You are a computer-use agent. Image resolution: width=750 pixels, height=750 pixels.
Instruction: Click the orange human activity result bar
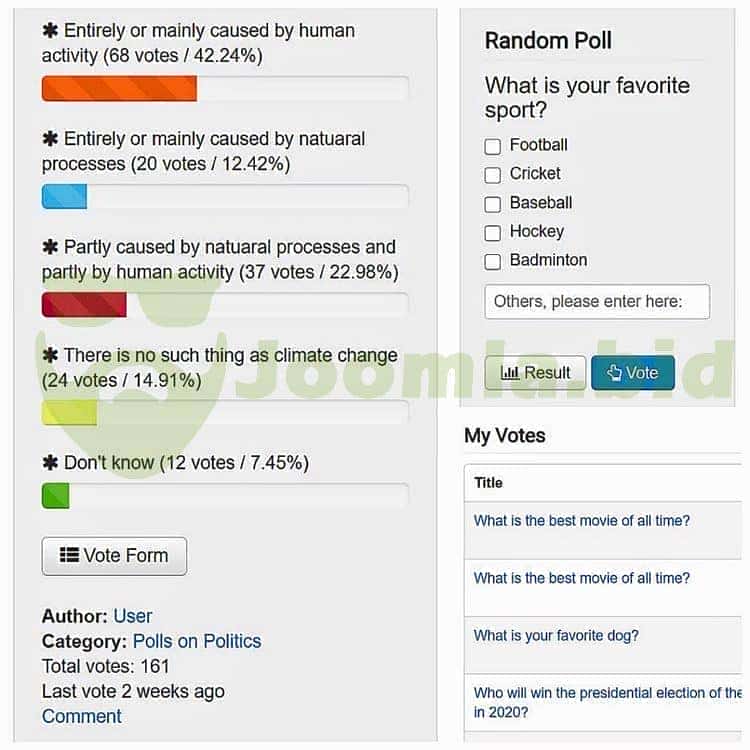(x=119, y=89)
